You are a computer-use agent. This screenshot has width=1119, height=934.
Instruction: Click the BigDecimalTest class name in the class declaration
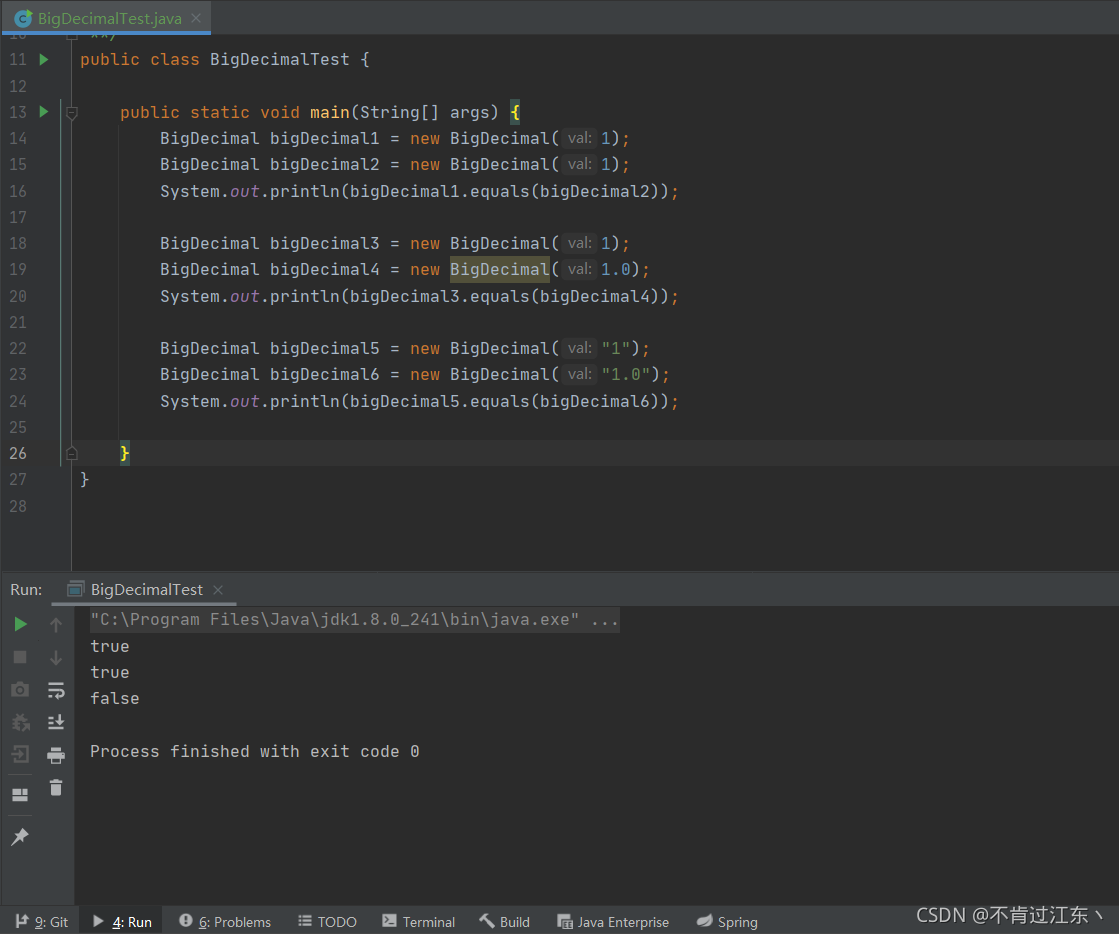tap(280, 59)
